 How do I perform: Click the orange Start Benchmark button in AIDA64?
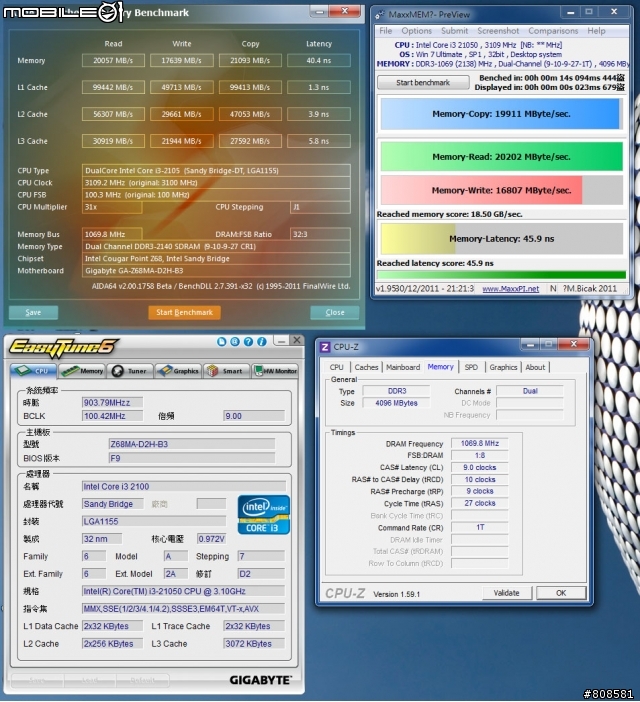tap(184, 312)
